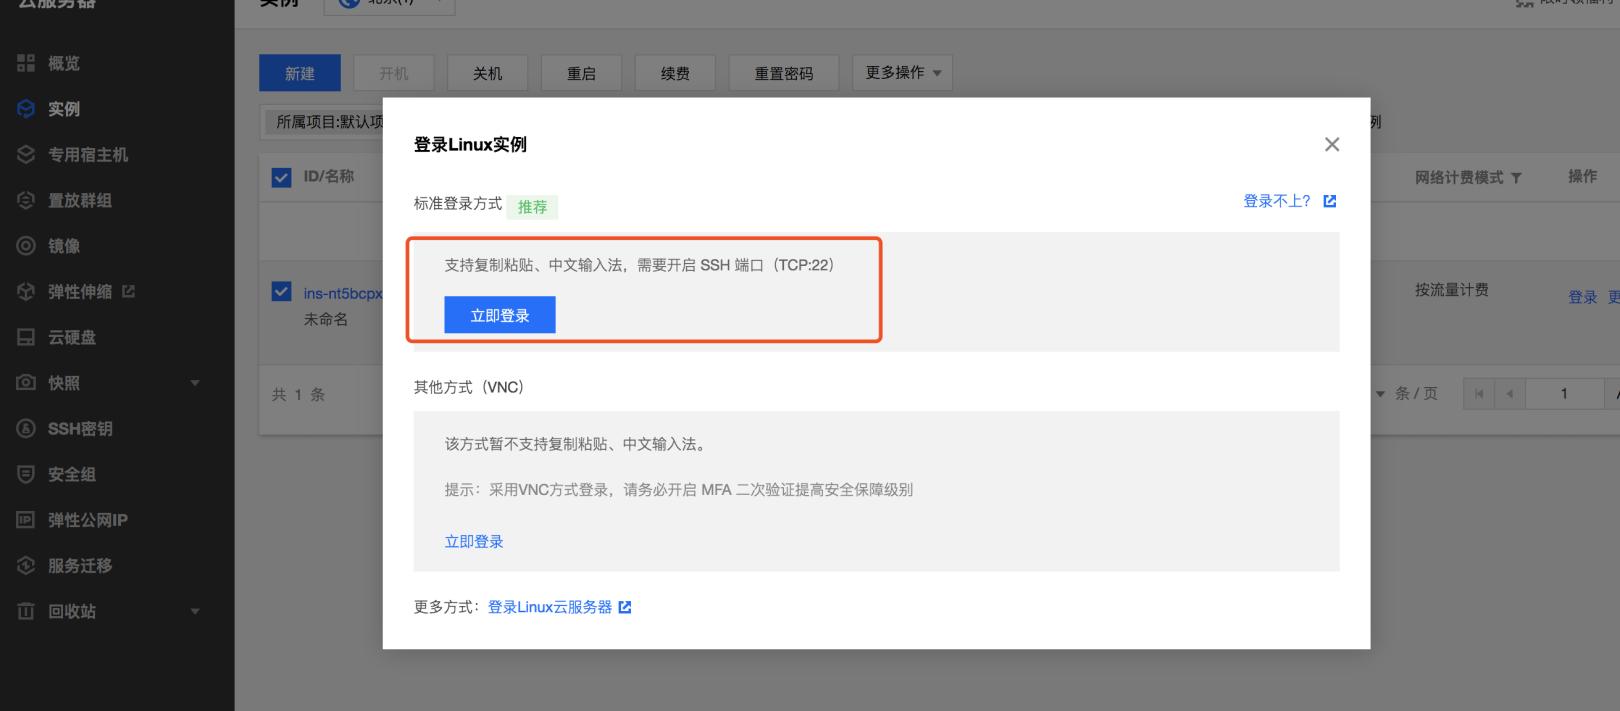The image size is (1620, 711).
Task: Click the 弹性公网IP icon in sidebar
Action: tap(26, 520)
